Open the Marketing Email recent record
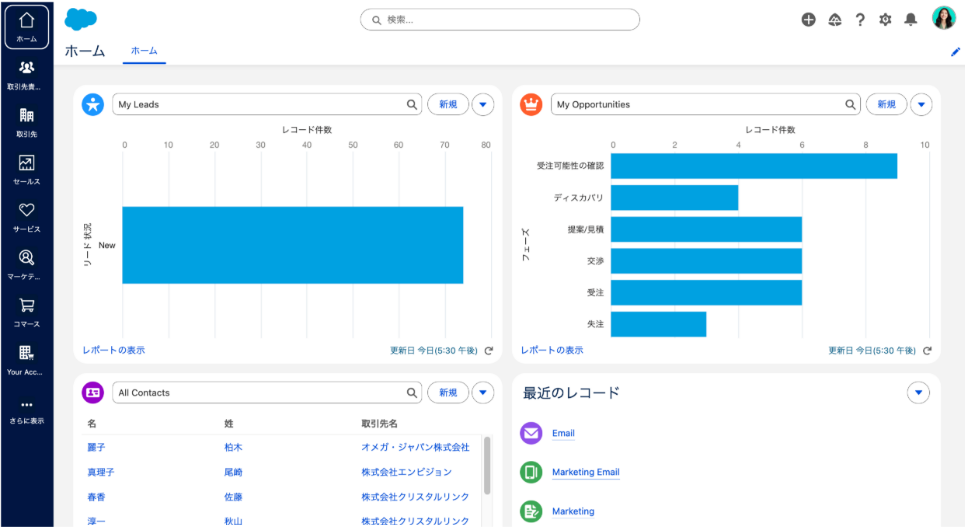965x527 pixels. (585, 472)
